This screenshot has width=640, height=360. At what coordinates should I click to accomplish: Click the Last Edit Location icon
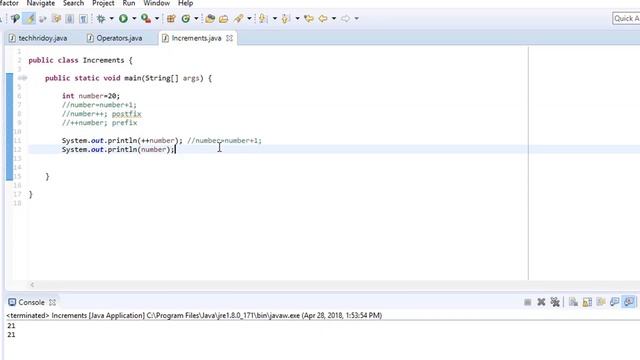pos(309,18)
